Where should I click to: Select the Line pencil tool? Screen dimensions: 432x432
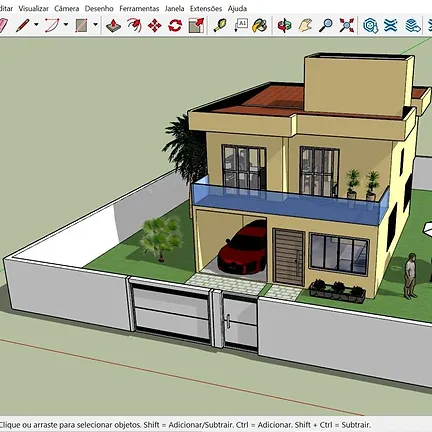[x=23, y=25]
